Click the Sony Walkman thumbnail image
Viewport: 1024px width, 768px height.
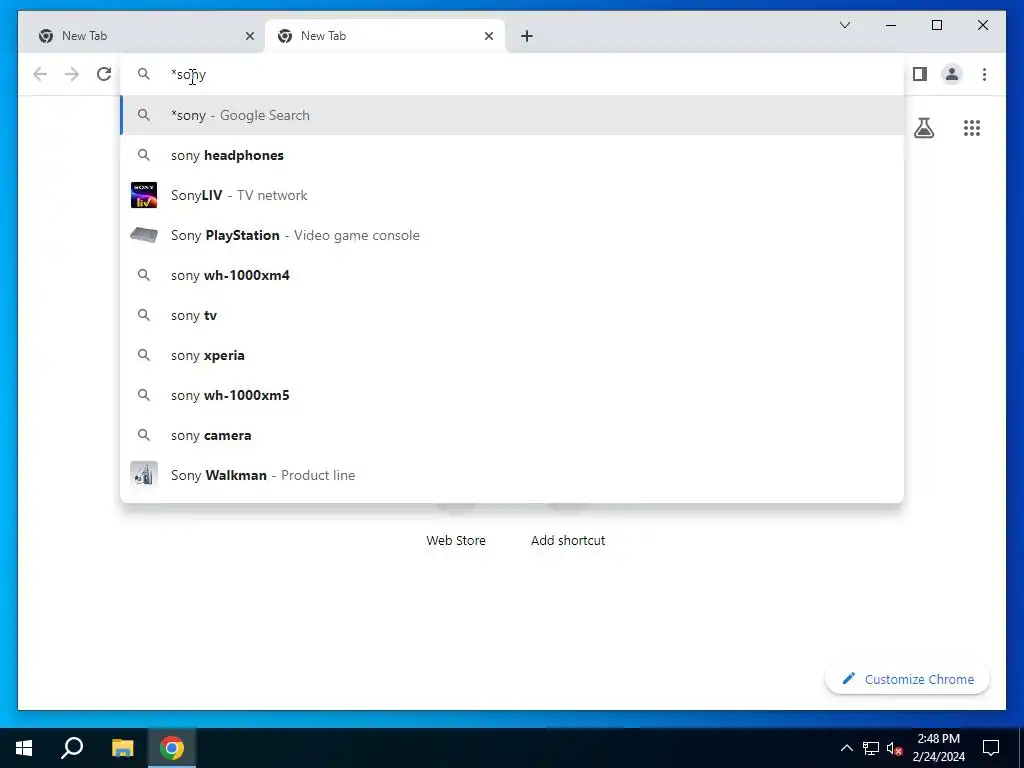pyautogui.click(x=144, y=475)
